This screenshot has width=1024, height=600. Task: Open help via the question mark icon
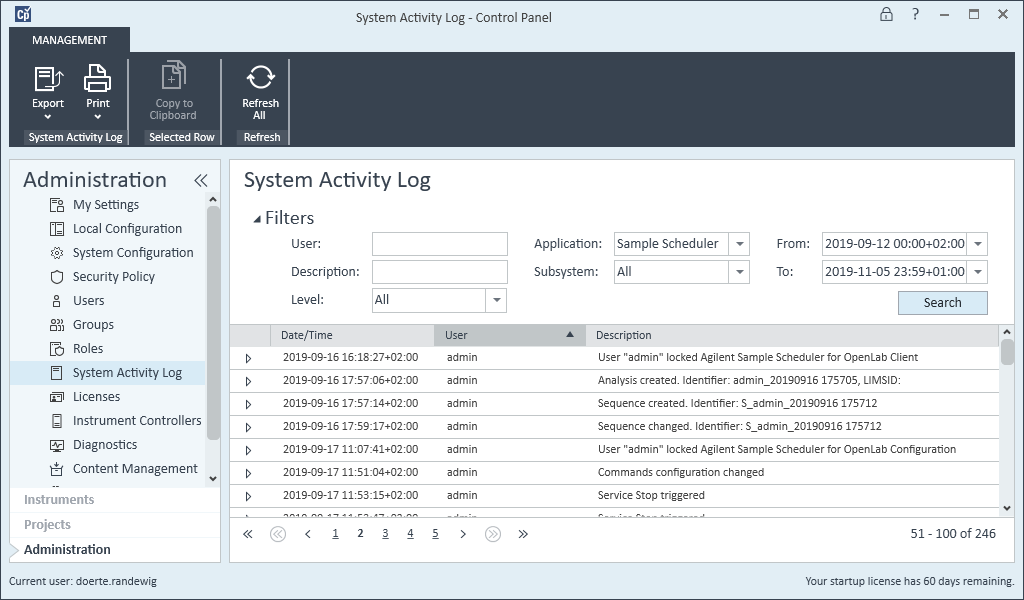[x=915, y=15]
